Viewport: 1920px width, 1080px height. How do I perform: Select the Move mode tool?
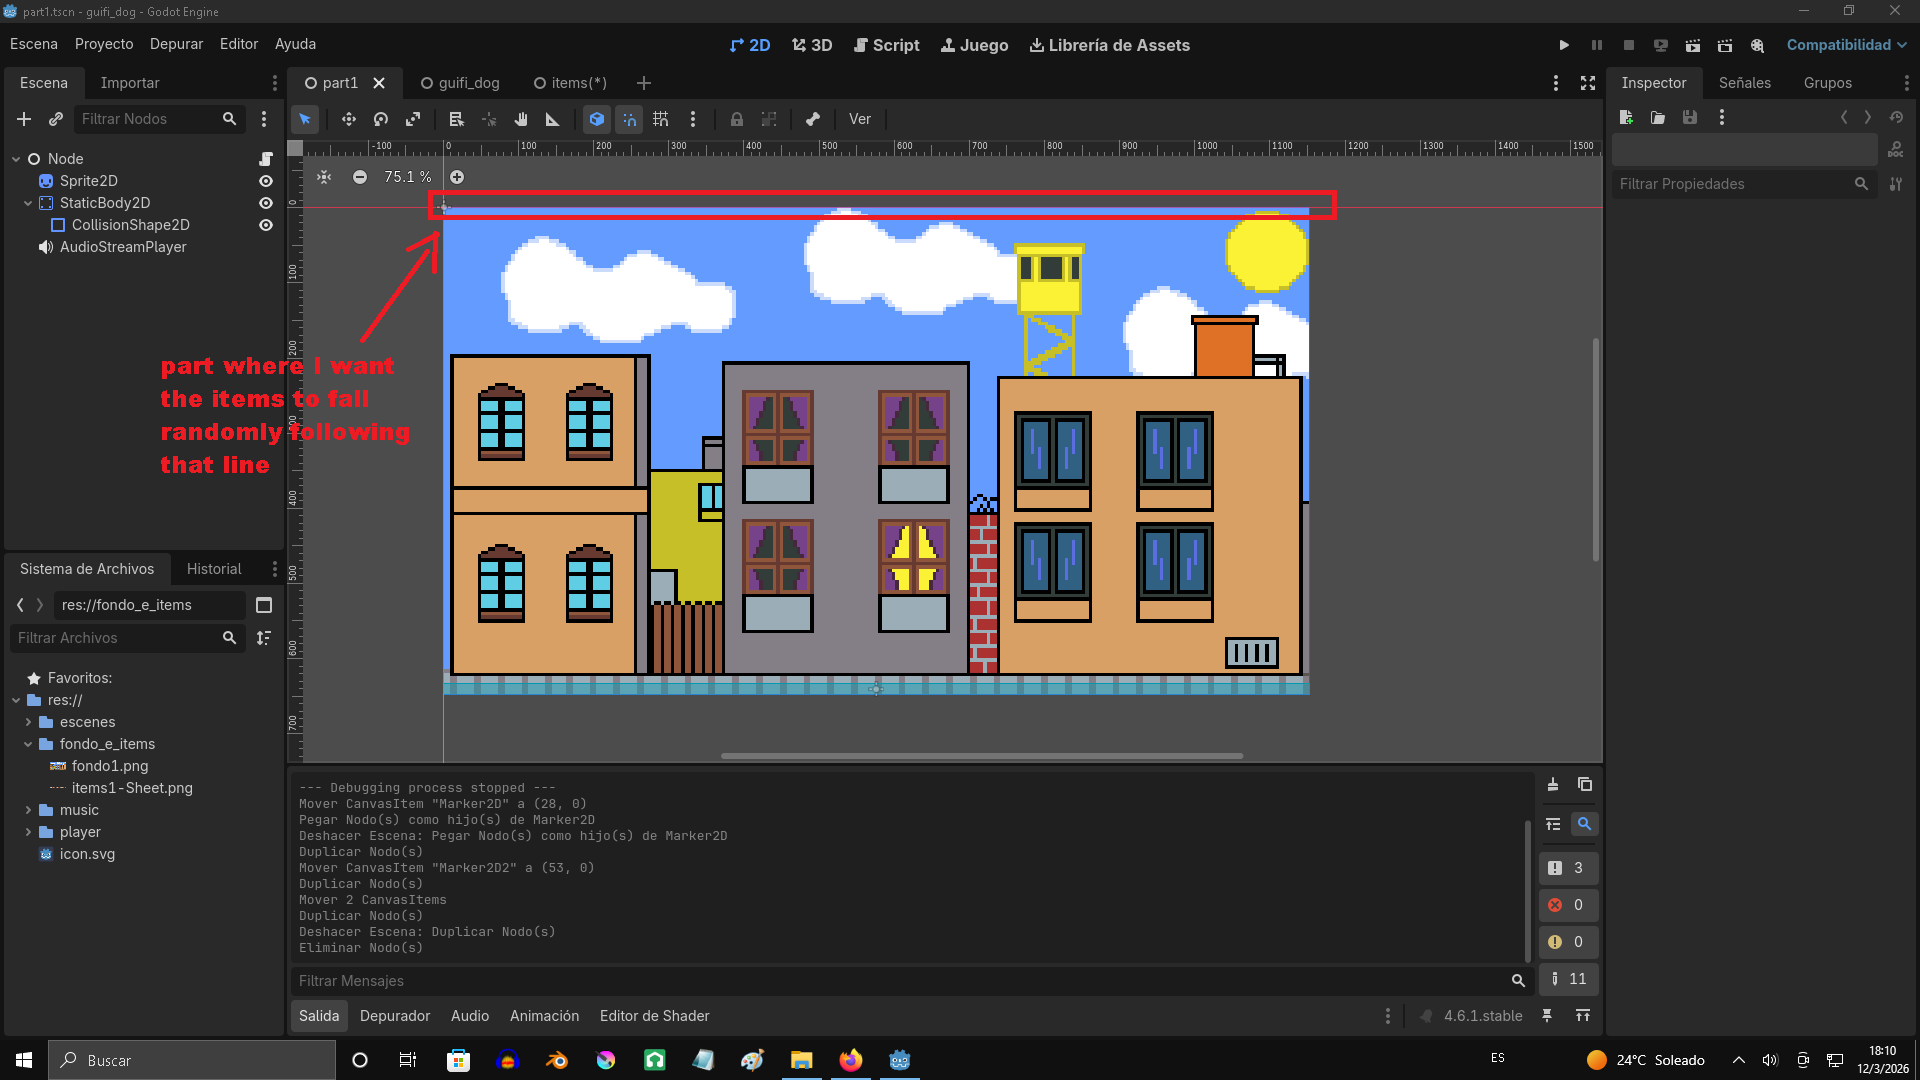pyautogui.click(x=348, y=119)
